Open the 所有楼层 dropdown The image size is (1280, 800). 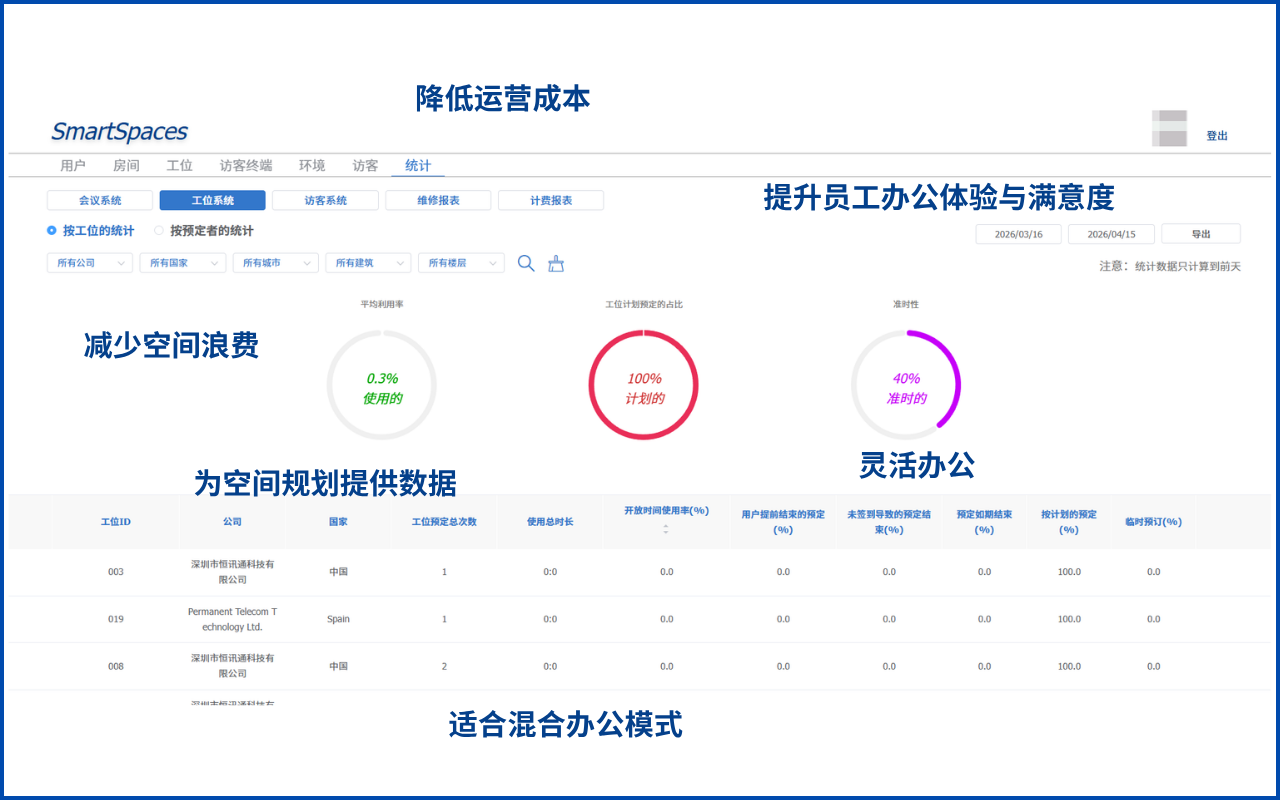tap(461, 263)
